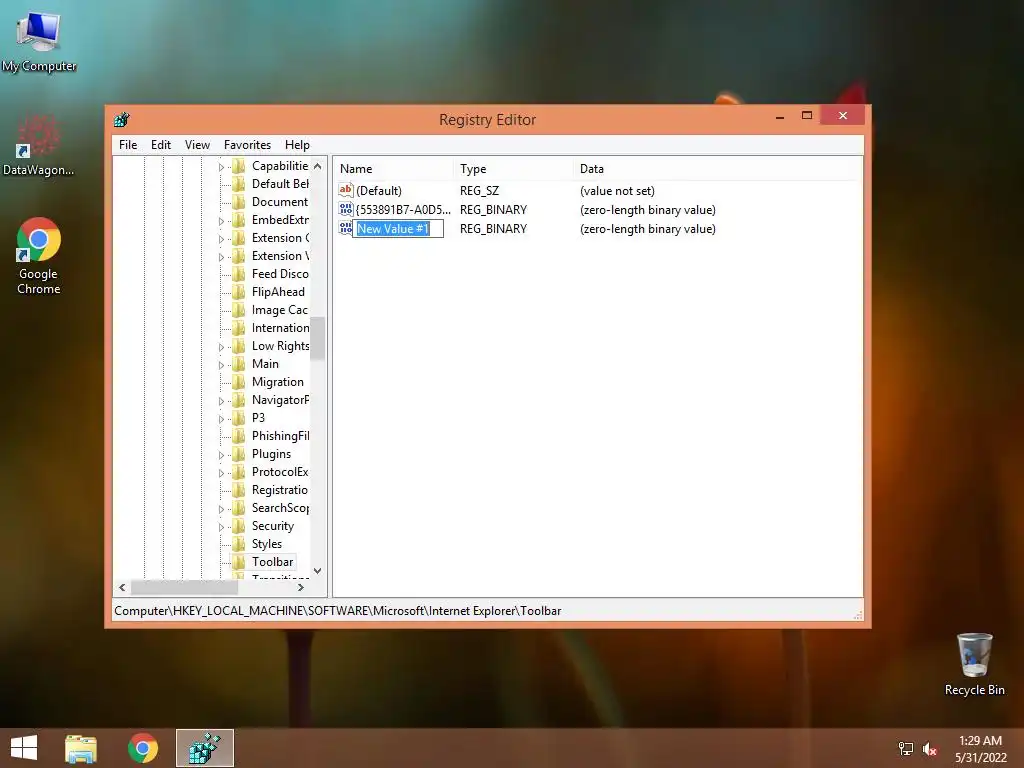Select the Default Beh folder icon
The image size is (1024, 768).
[239, 184]
